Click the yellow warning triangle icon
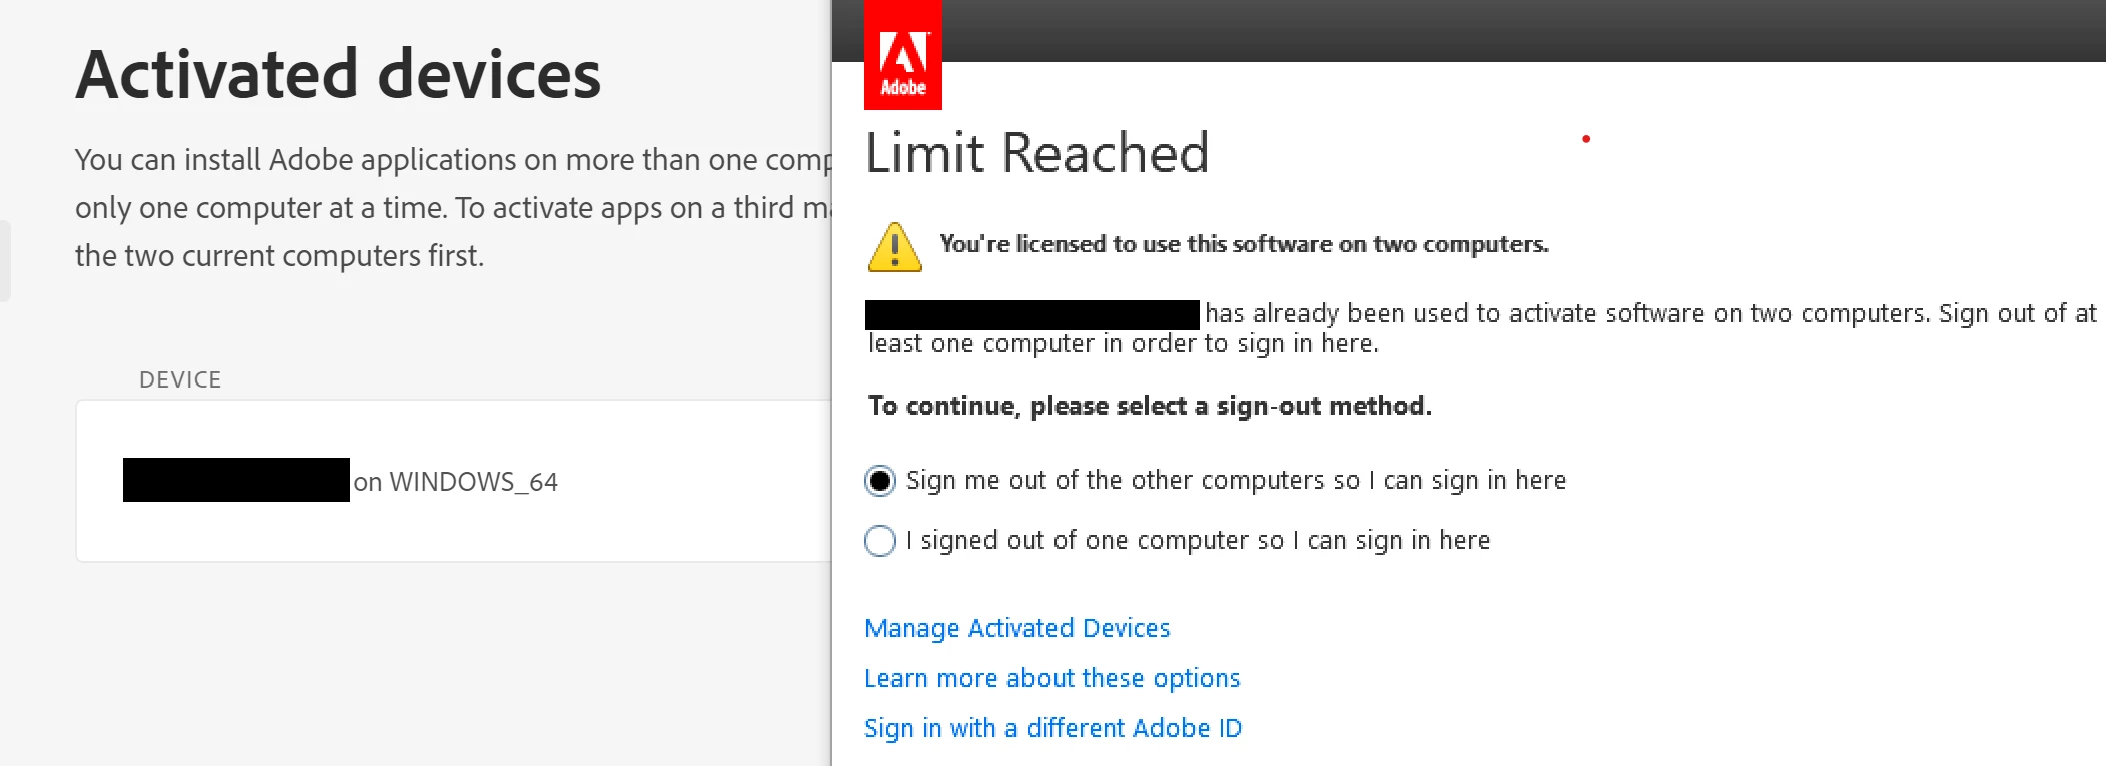The image size is (2106, 766). [895, 247]
